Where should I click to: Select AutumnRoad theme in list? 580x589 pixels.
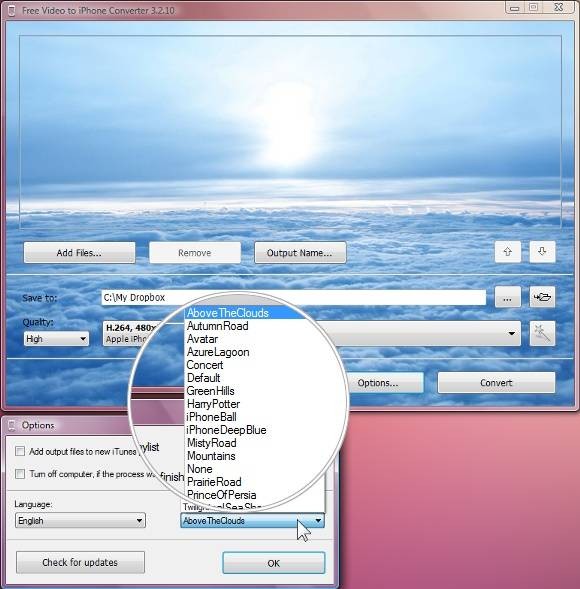(x=218, y=326)
